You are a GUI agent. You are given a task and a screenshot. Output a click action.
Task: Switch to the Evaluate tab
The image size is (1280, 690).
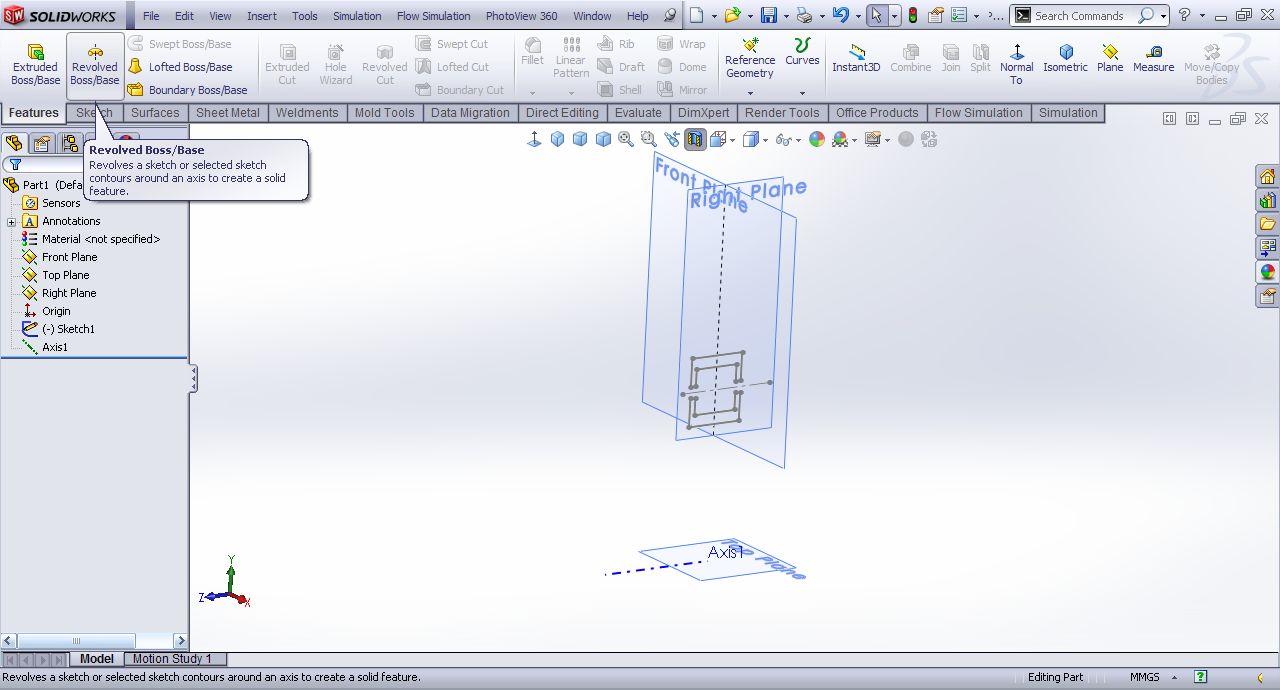tap(638, 113)
